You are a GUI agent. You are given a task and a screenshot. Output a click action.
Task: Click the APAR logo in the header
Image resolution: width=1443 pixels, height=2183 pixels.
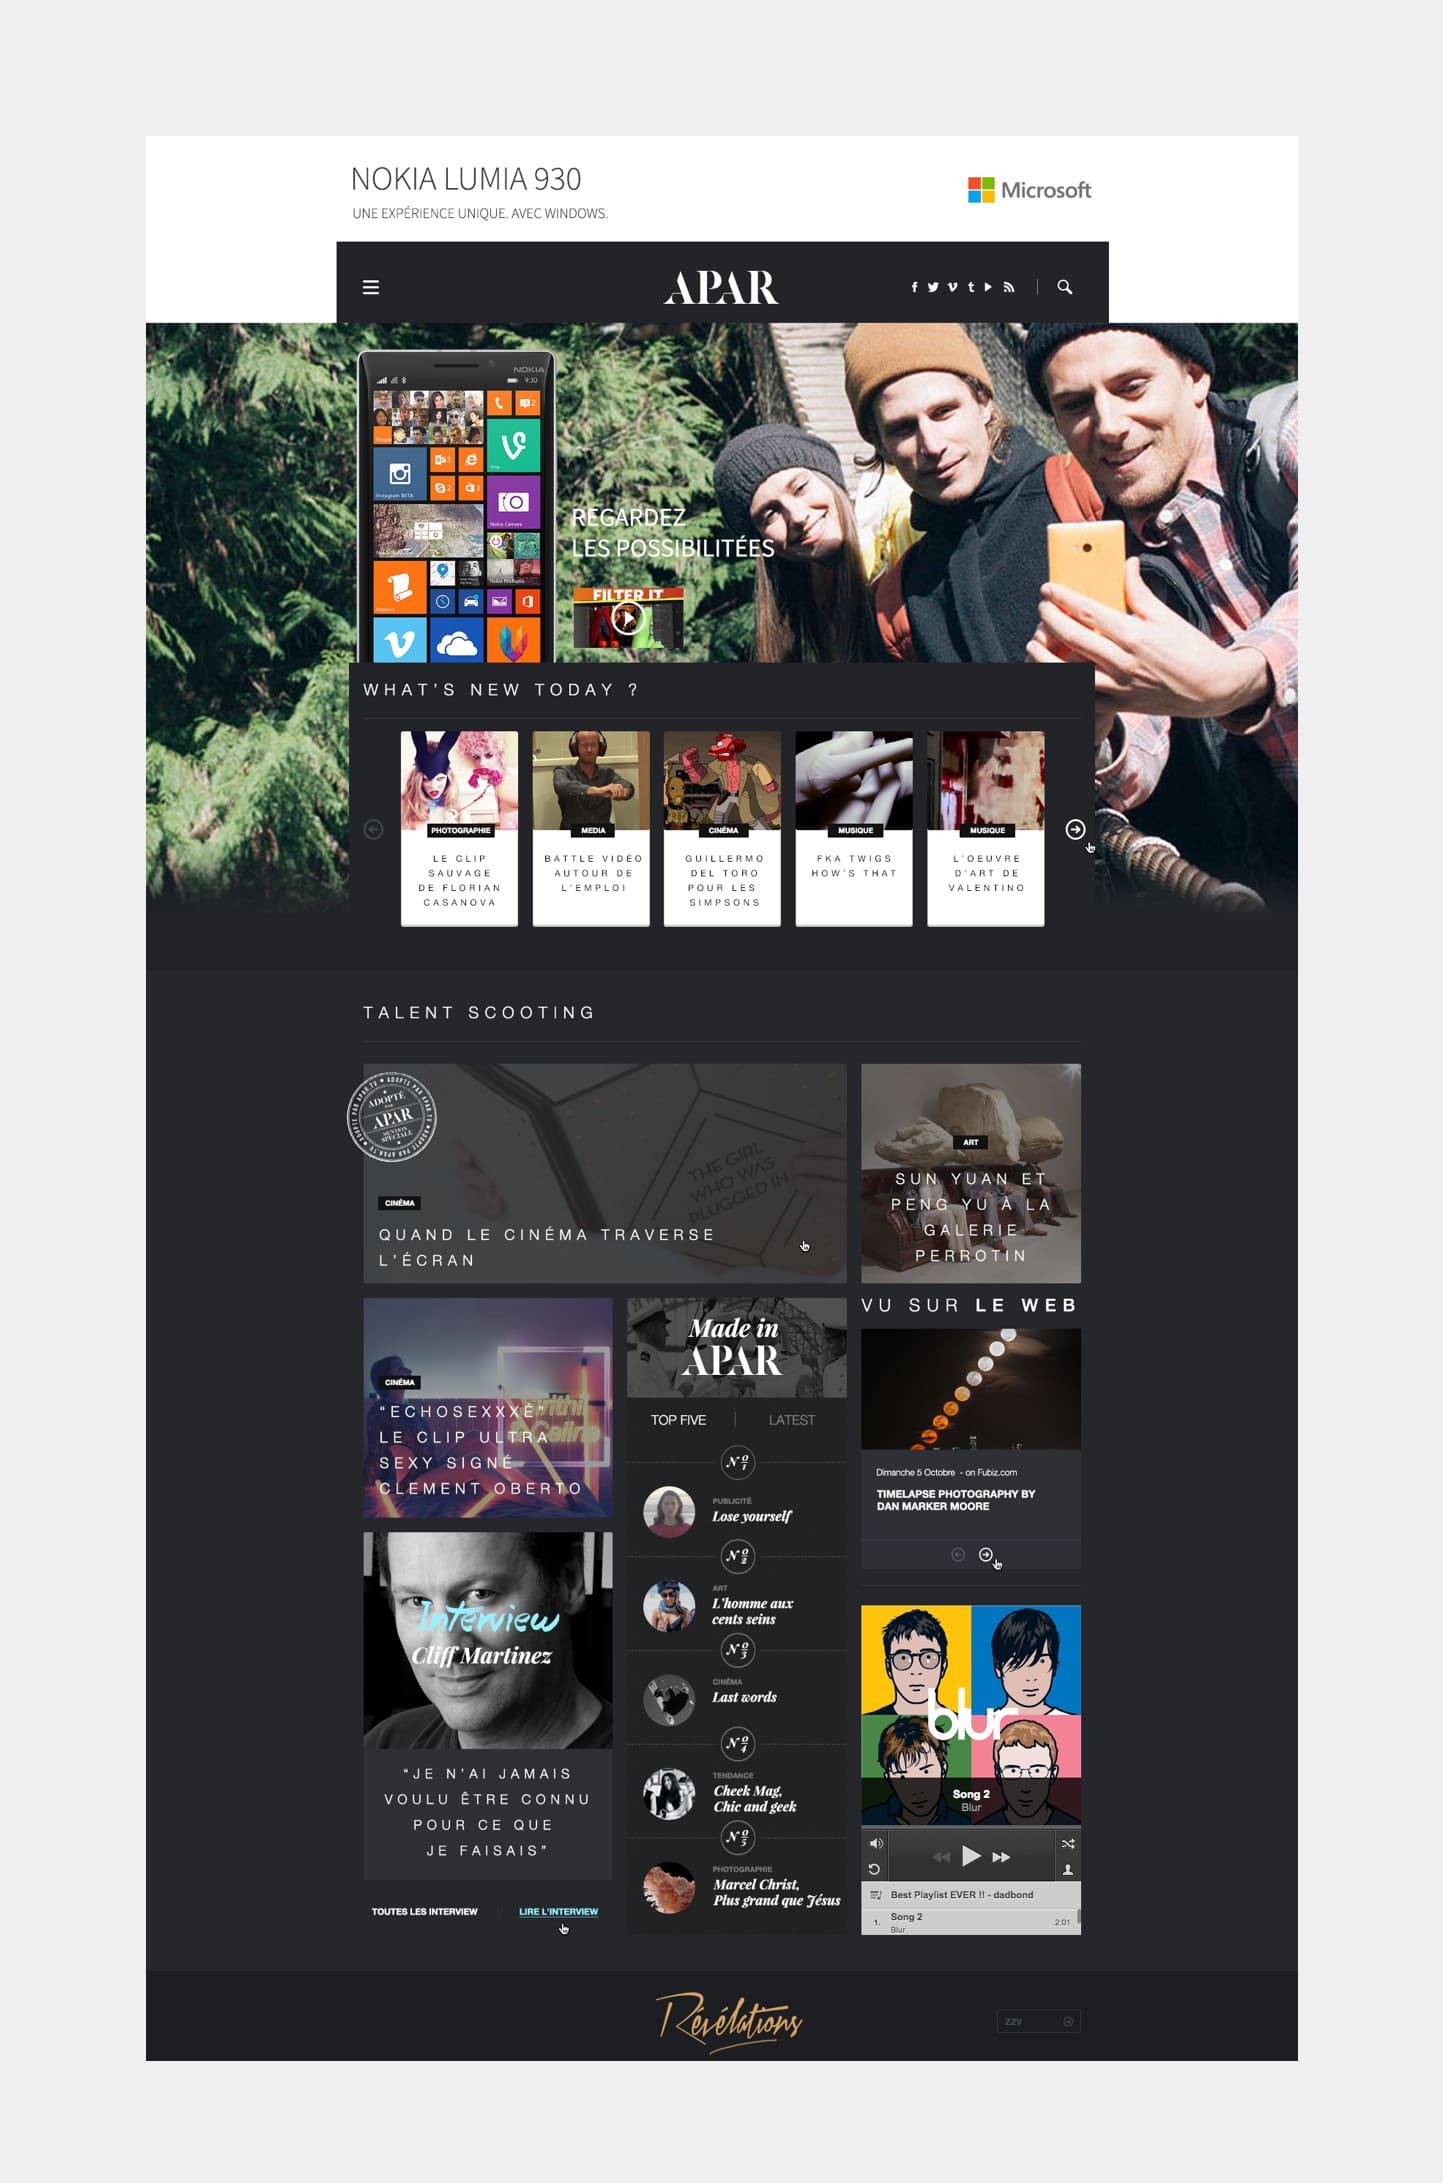pos(721,288)
